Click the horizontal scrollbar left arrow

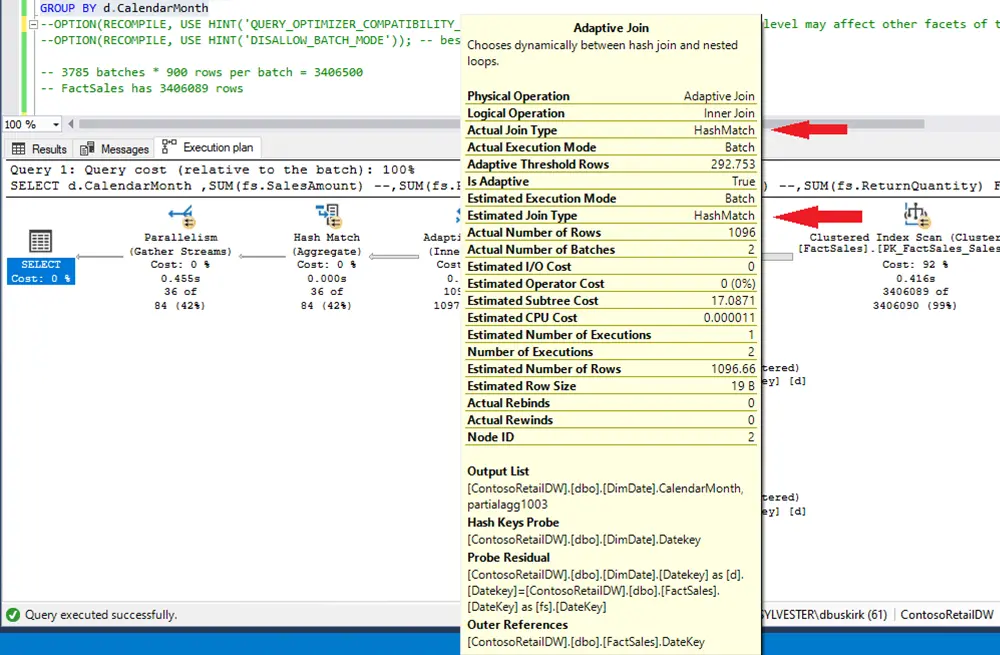71,125
